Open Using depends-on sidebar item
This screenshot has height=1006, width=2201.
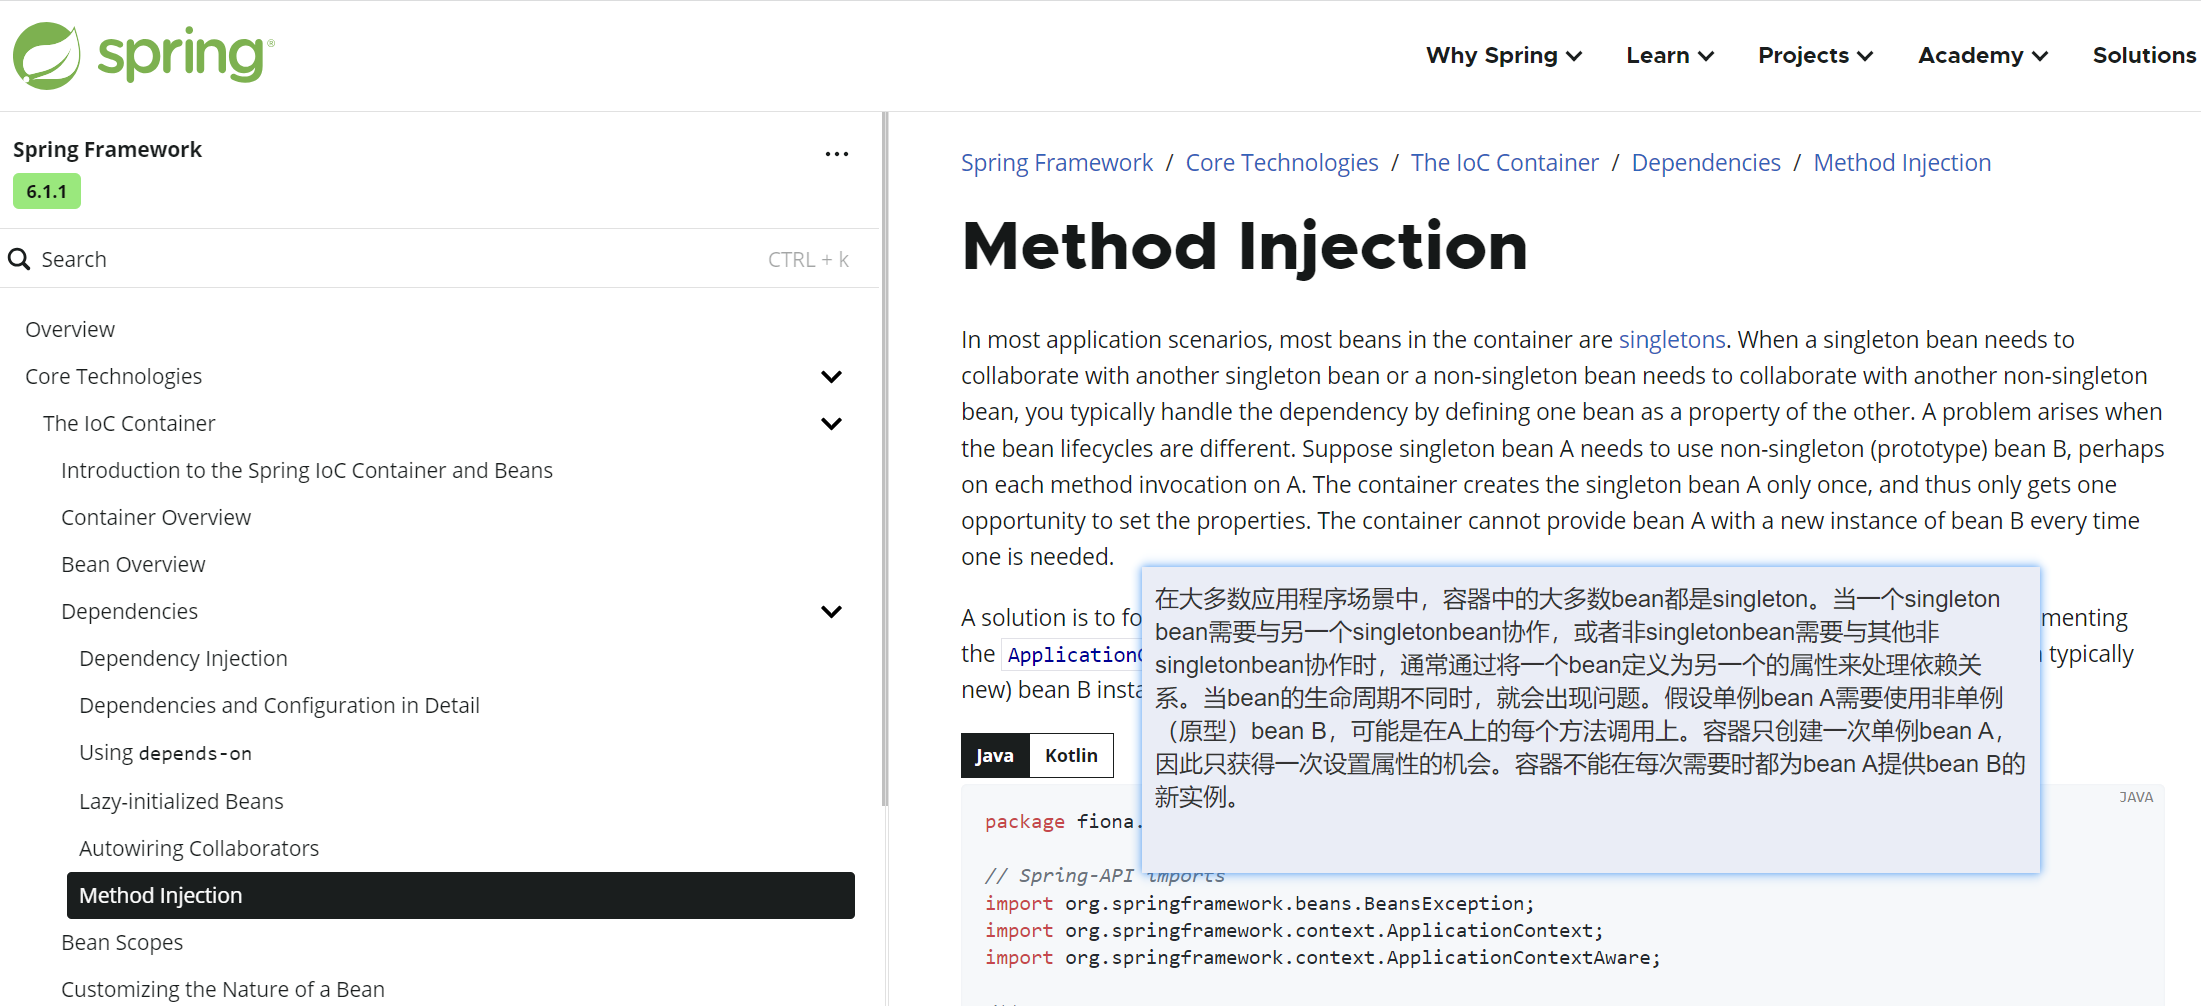tap(165, 753)
